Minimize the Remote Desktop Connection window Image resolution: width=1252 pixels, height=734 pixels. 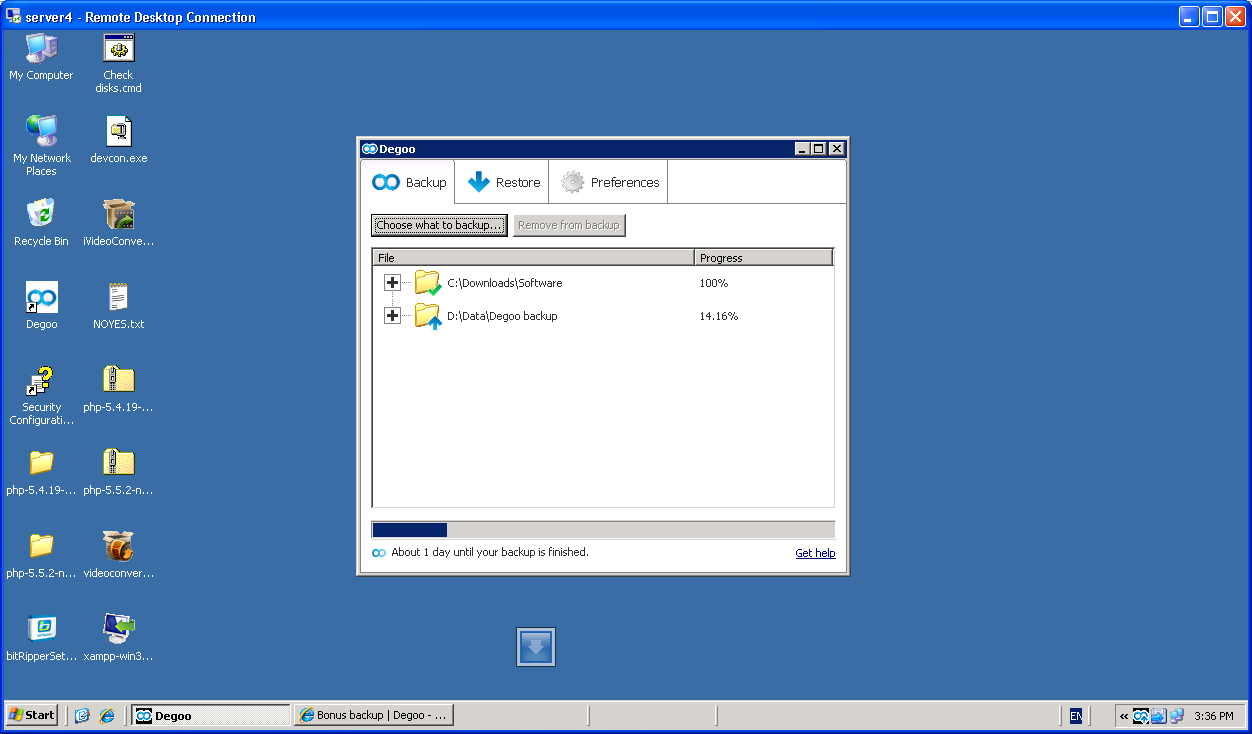[1189, 16]
